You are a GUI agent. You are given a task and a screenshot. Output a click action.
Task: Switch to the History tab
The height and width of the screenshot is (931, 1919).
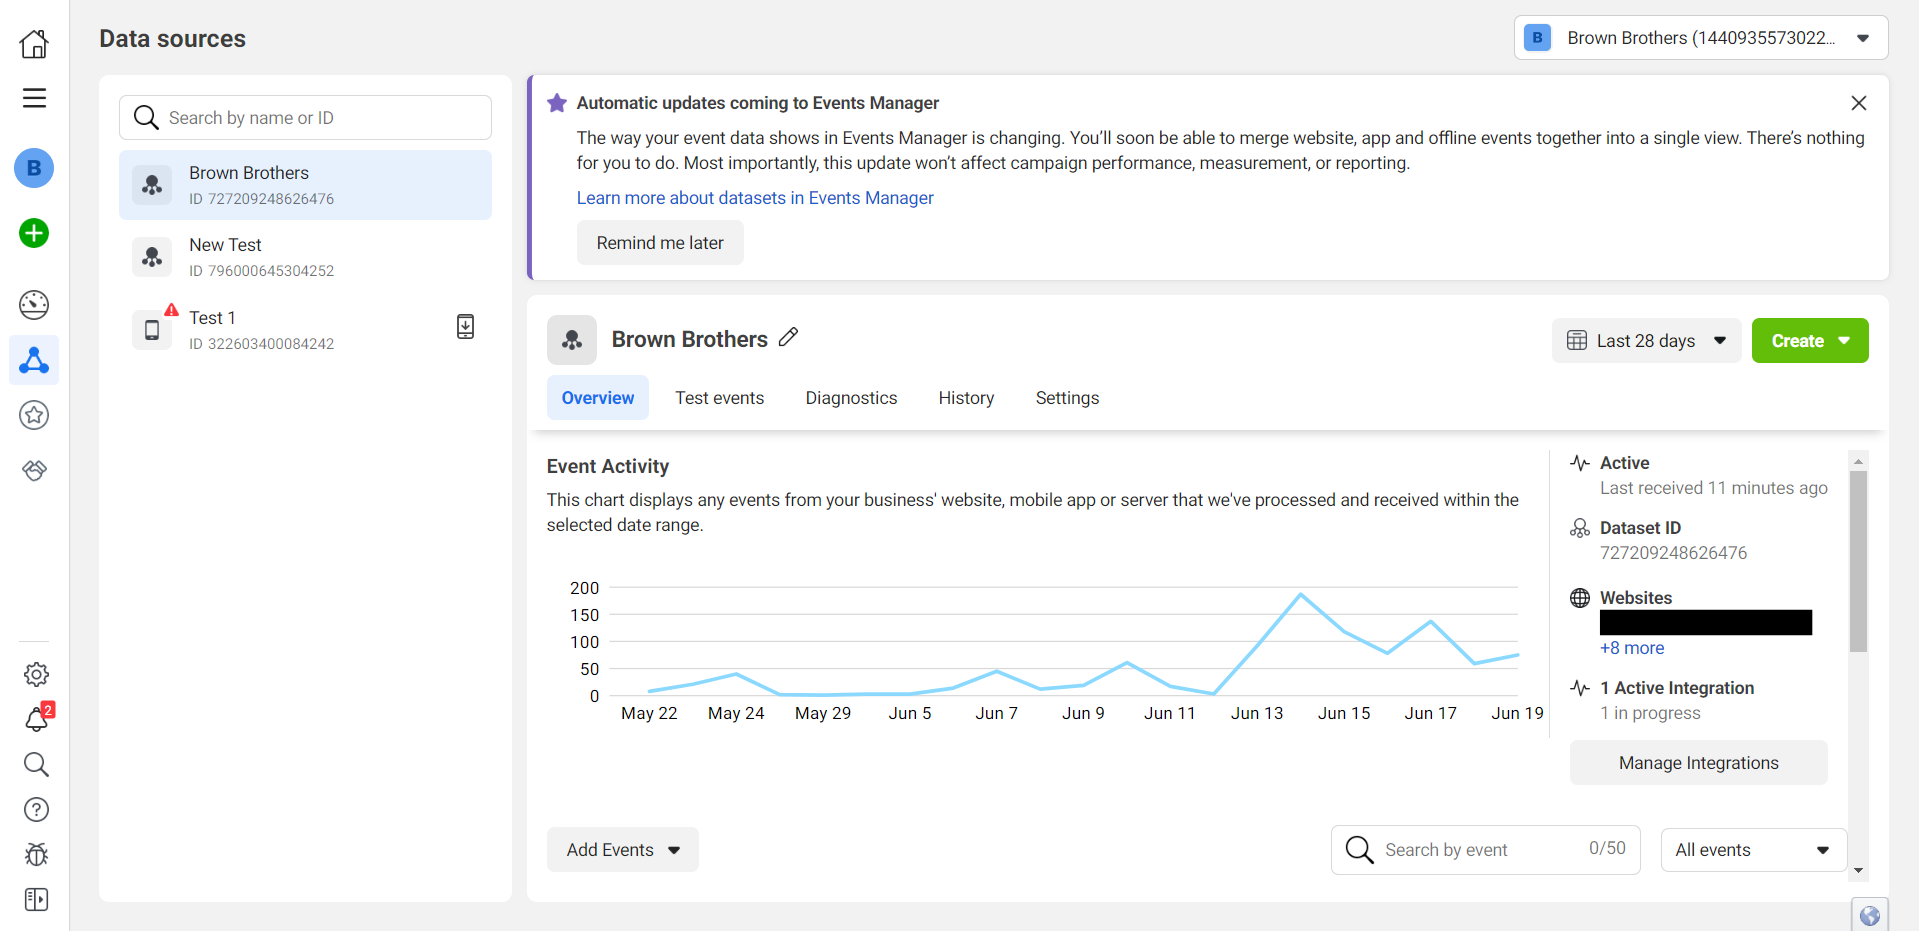click(966, 398)
